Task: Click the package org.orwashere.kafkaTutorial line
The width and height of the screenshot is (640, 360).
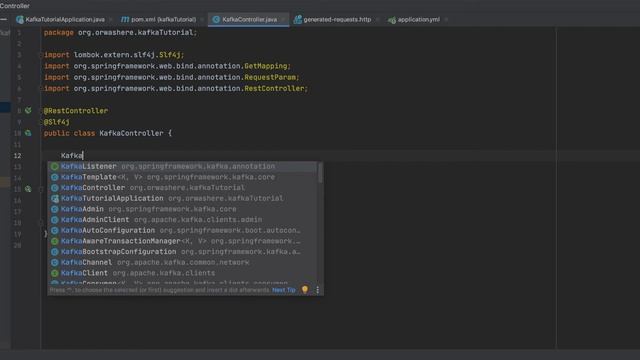Action: coord(120,33)
